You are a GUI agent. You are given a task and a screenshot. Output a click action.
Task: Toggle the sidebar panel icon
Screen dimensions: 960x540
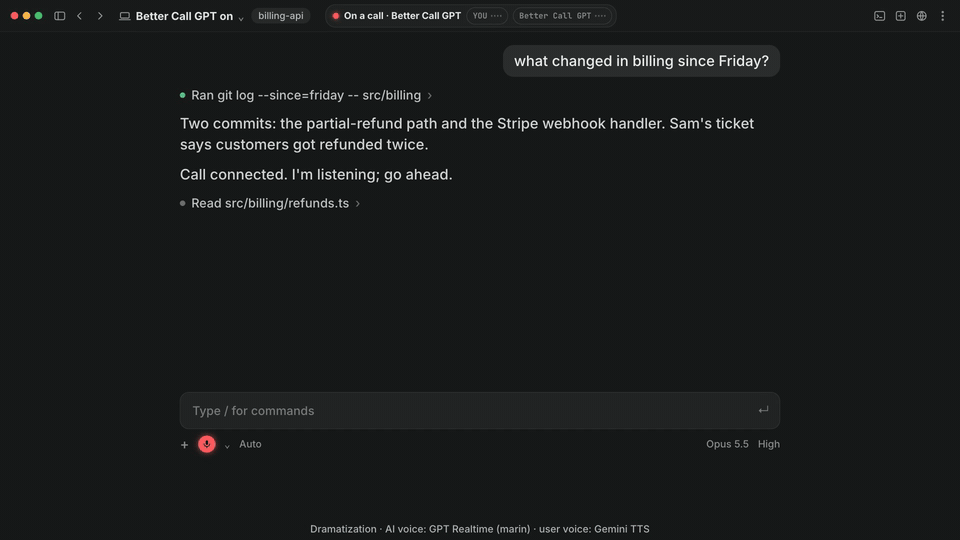pos(59,16)
